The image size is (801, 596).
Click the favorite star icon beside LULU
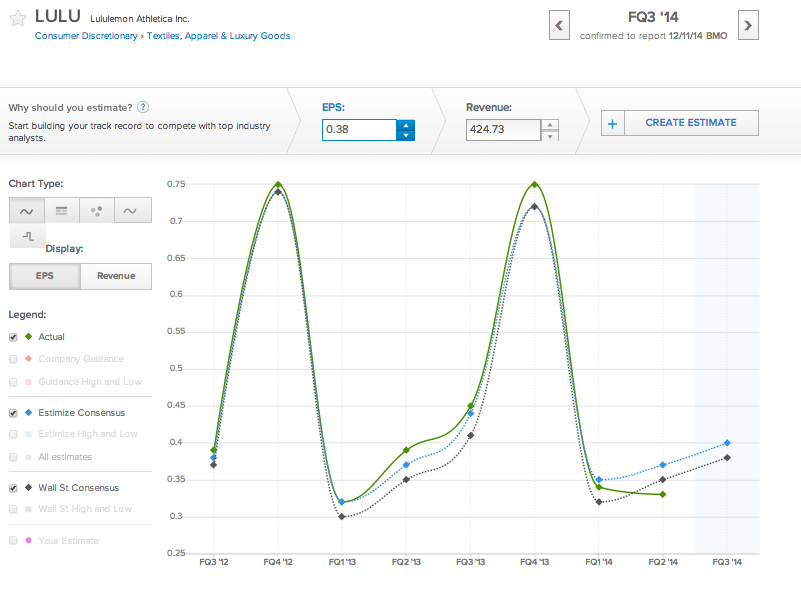pyautogui.click(x=18, y=18)
